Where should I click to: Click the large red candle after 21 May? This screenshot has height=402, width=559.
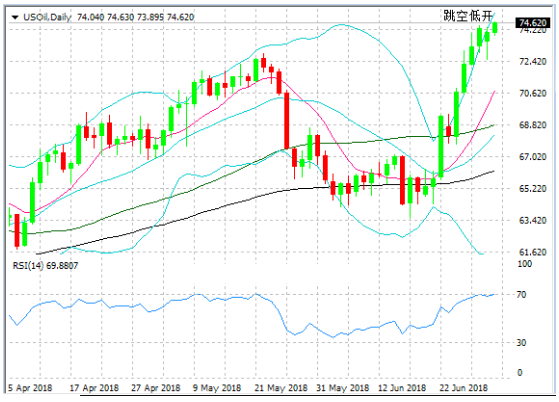pyautogui.click(x=287, y=120)
